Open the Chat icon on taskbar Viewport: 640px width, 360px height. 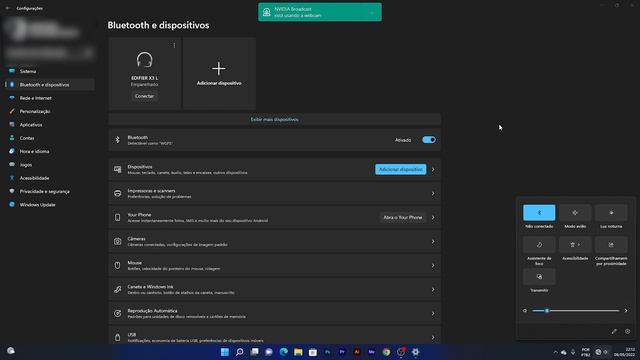(x=269, y=352)
